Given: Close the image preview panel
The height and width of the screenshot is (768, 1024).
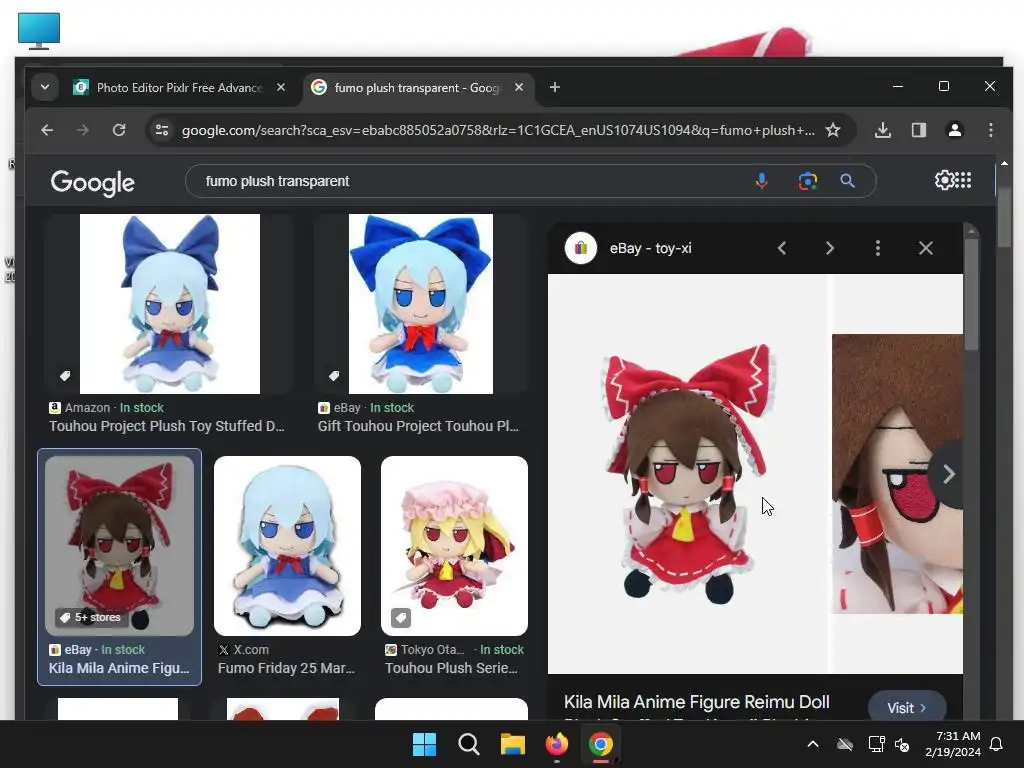Looking at the screenshot, I should (925, 248).
